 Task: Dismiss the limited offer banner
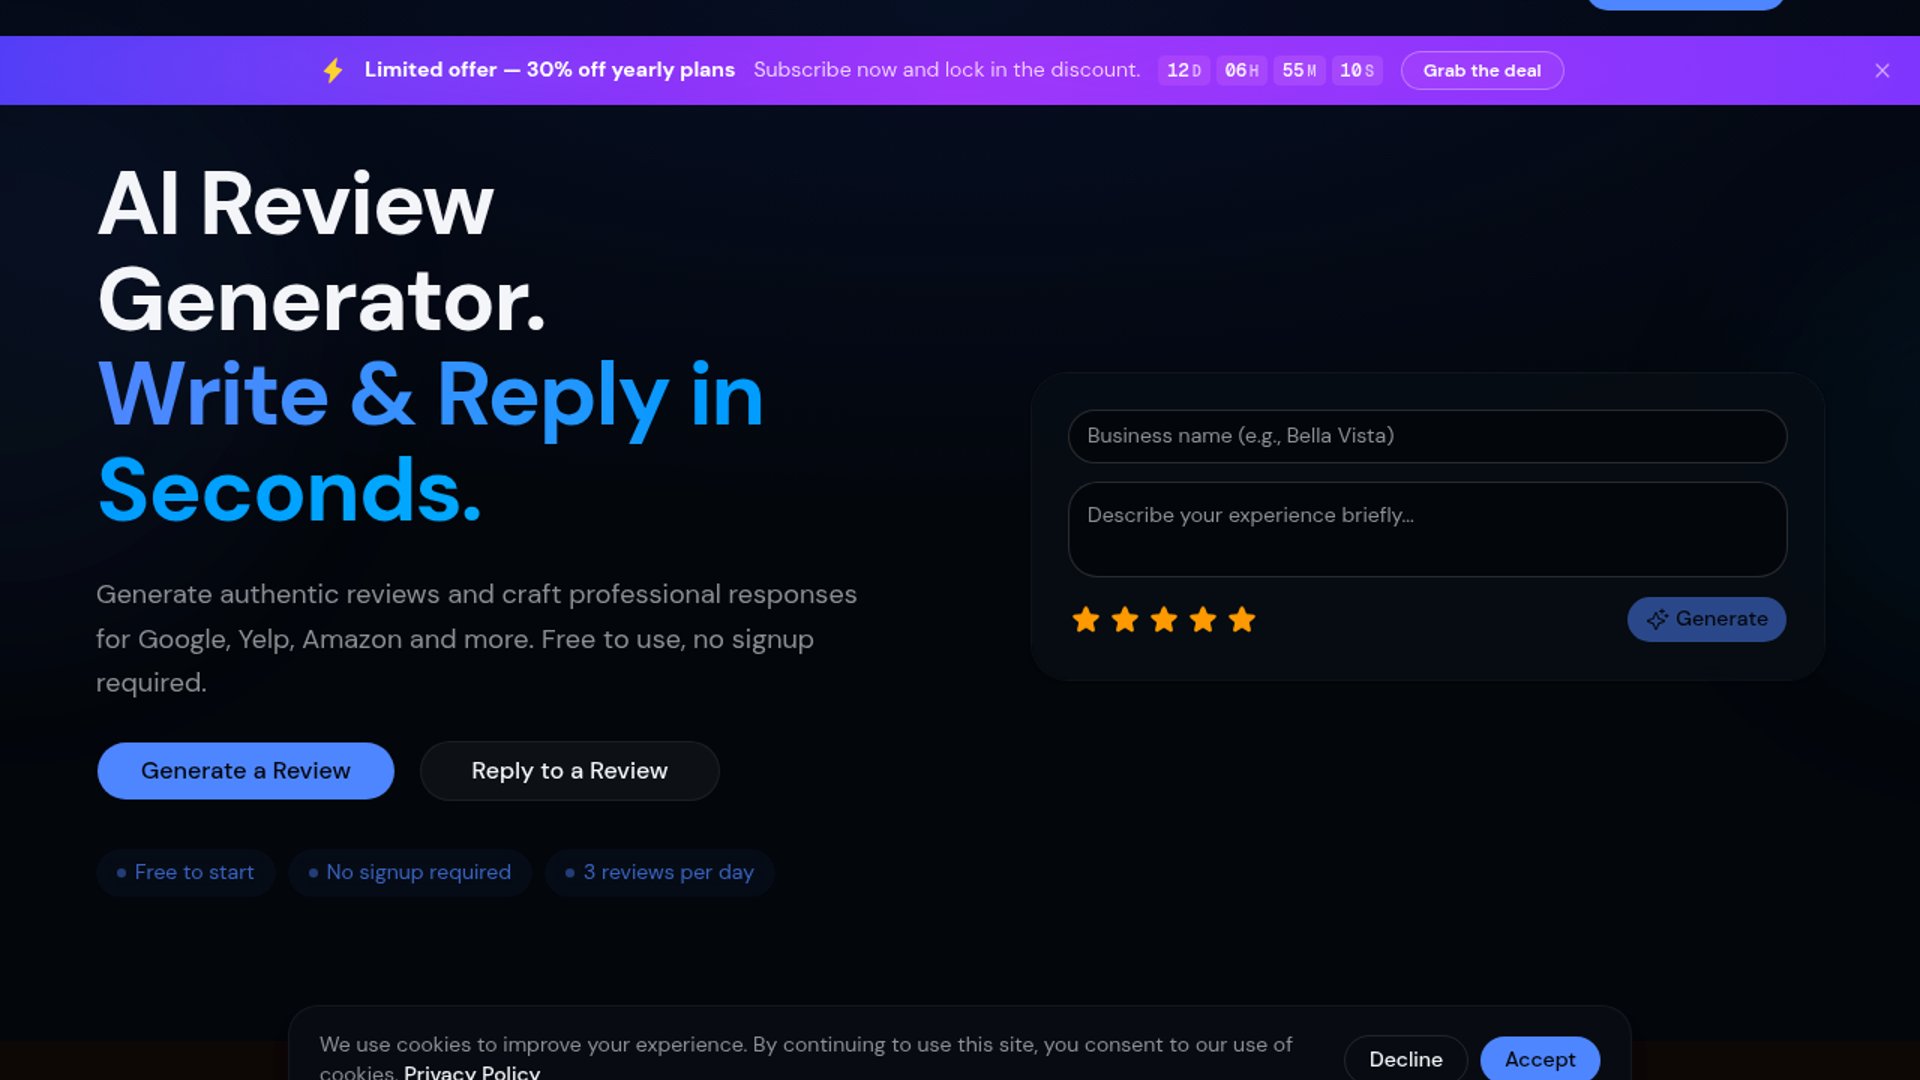(x=1881, y=70)
